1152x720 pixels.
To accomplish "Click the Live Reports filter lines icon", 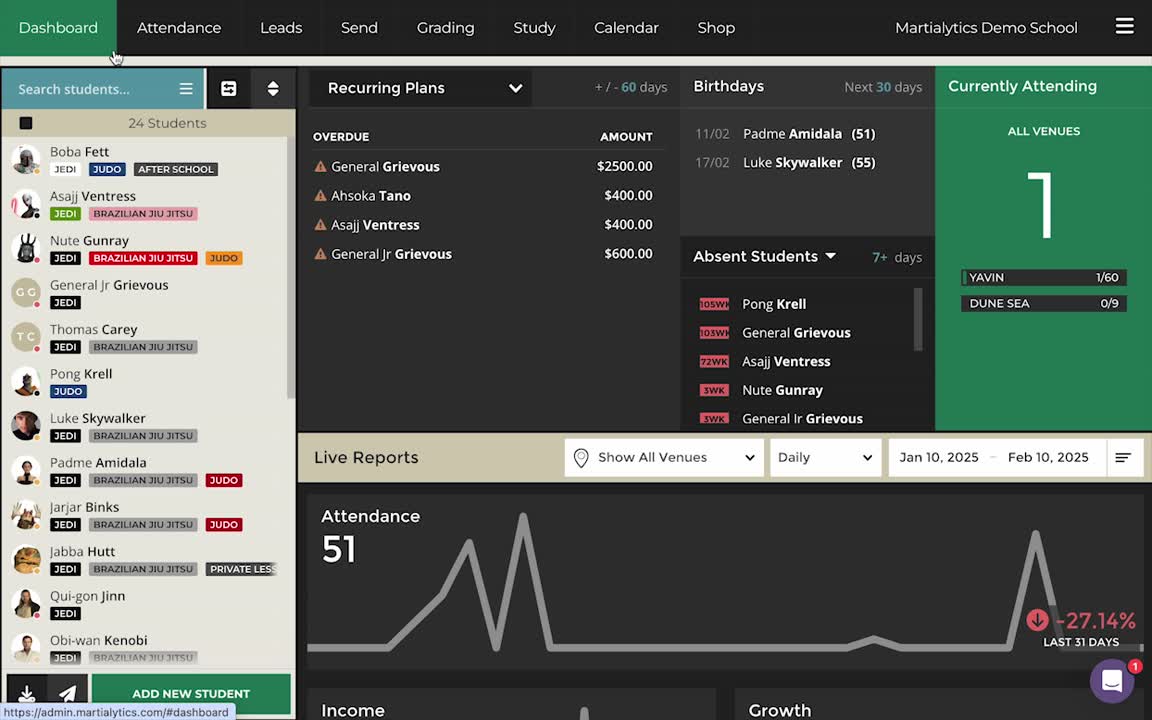I will pyautogui.click(x=1123, y=457).
